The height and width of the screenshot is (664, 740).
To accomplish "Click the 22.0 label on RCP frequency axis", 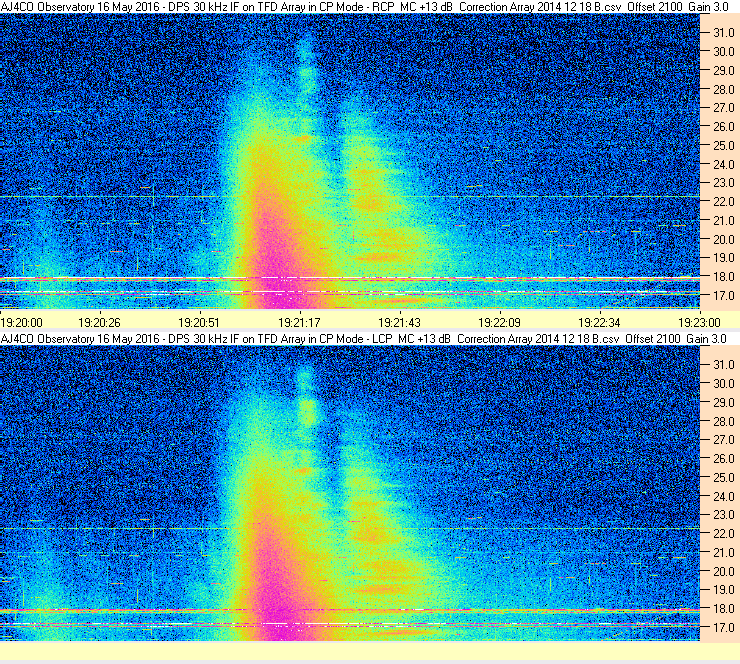I will click(x=723, y=202).
